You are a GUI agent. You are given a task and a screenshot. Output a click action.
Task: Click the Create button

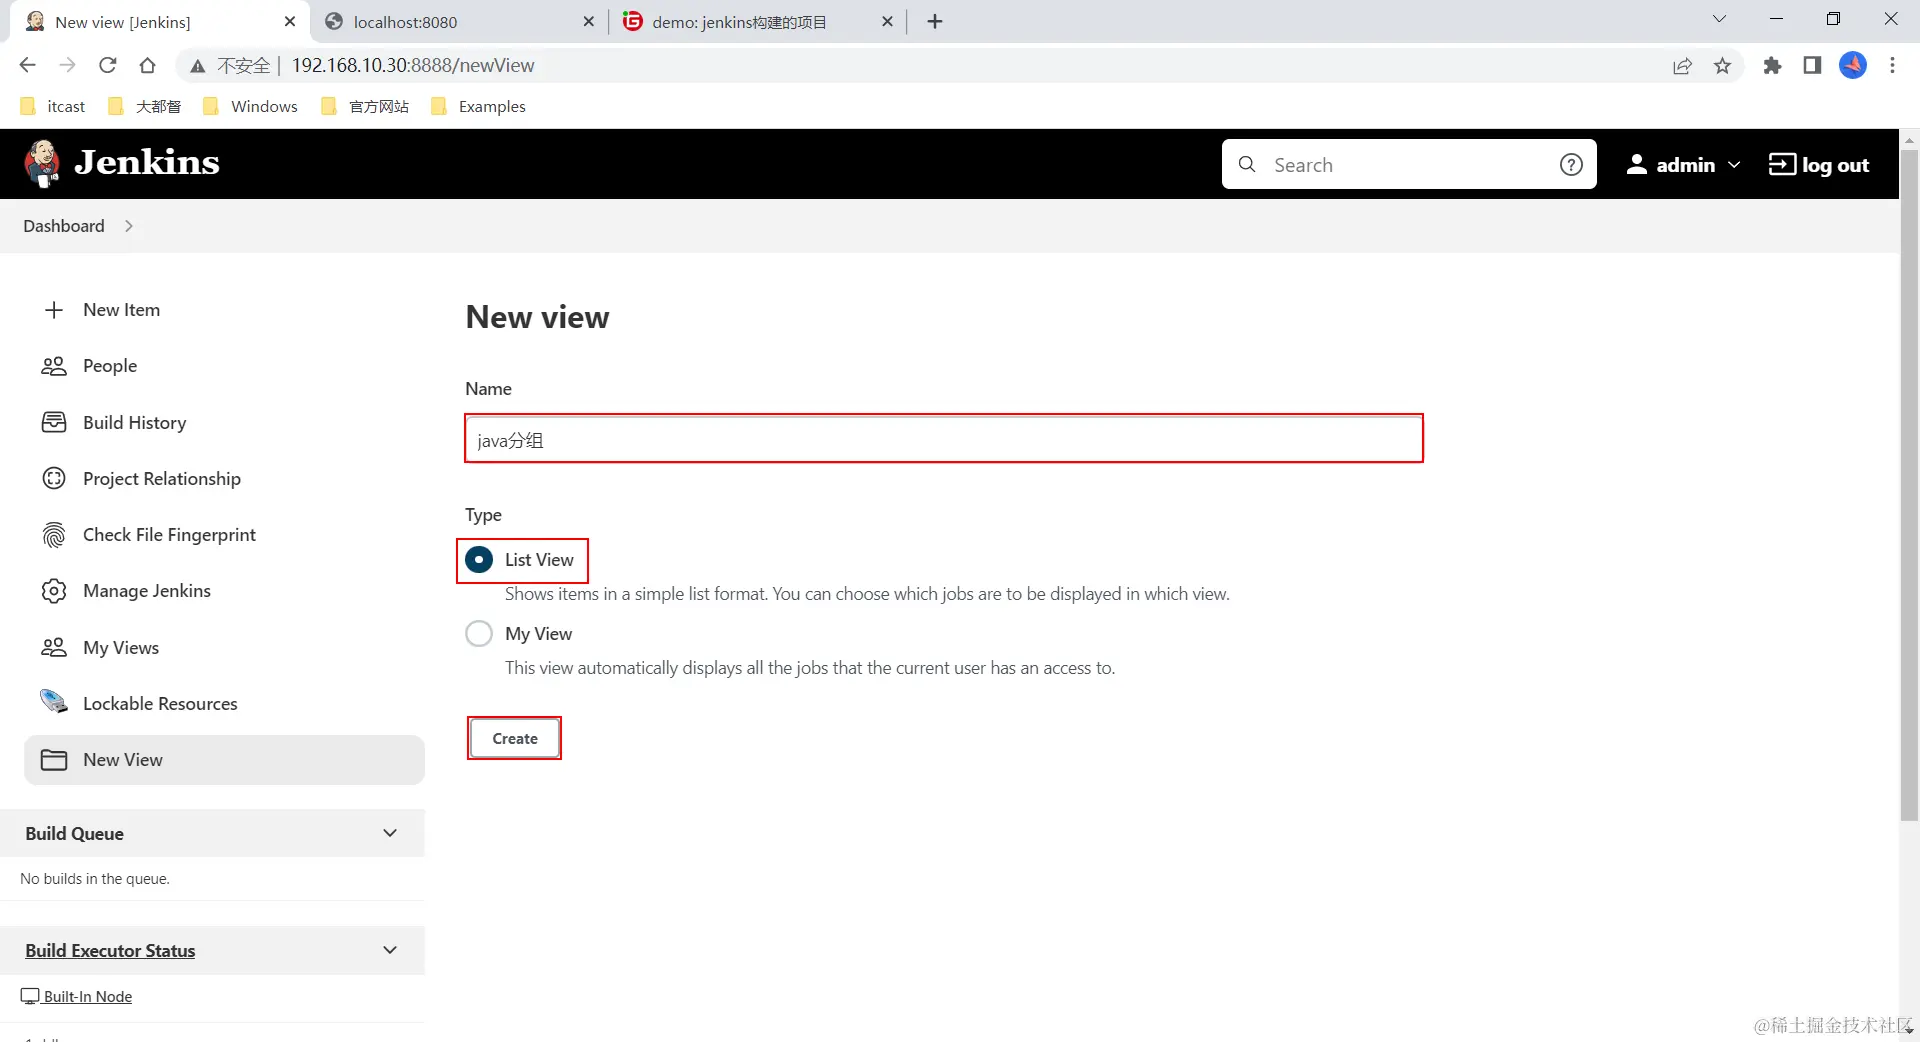pyautogui.click(x=515, y=738)
